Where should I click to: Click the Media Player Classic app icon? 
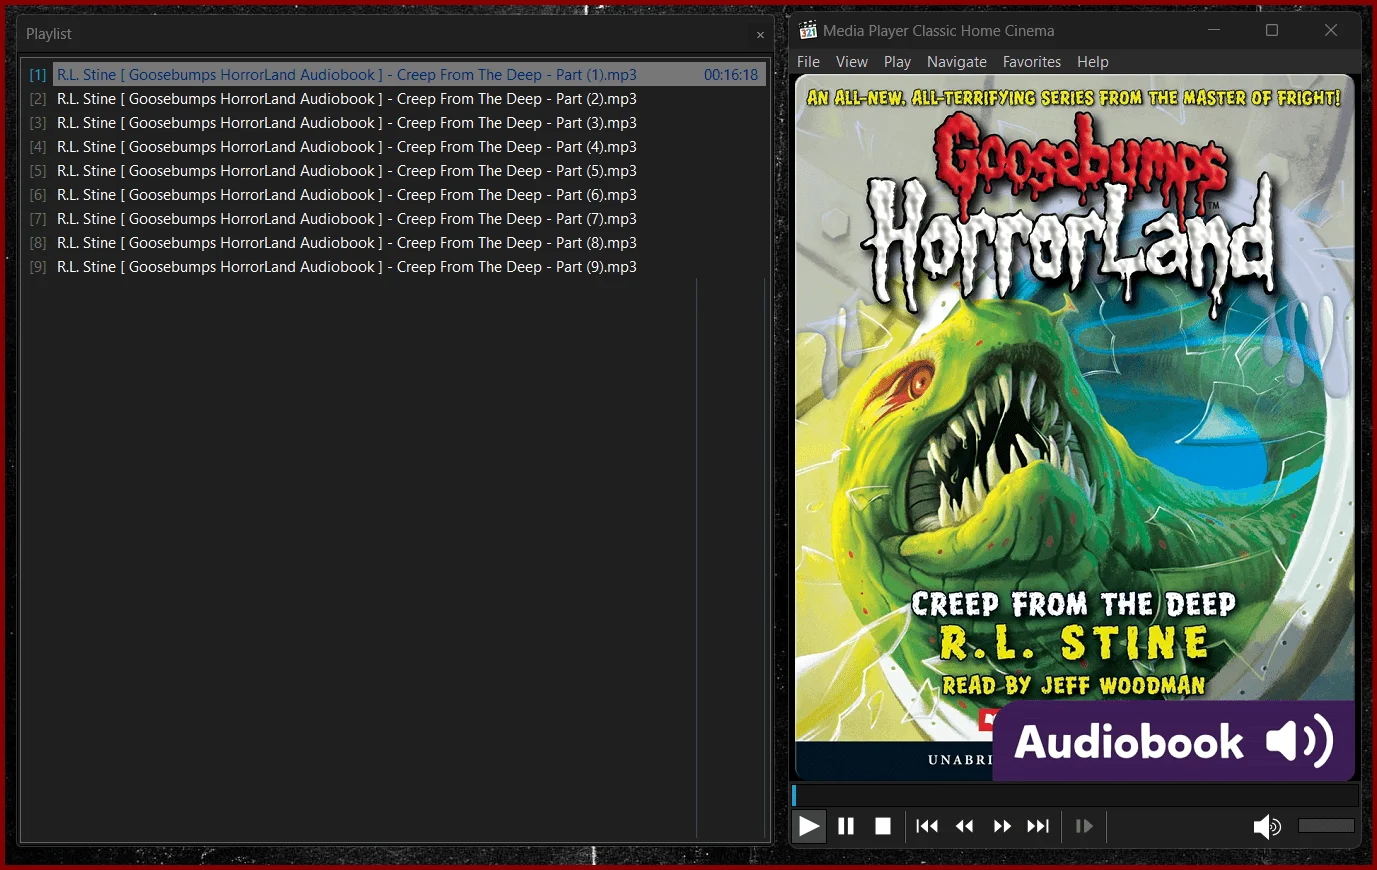coord(808,31)
